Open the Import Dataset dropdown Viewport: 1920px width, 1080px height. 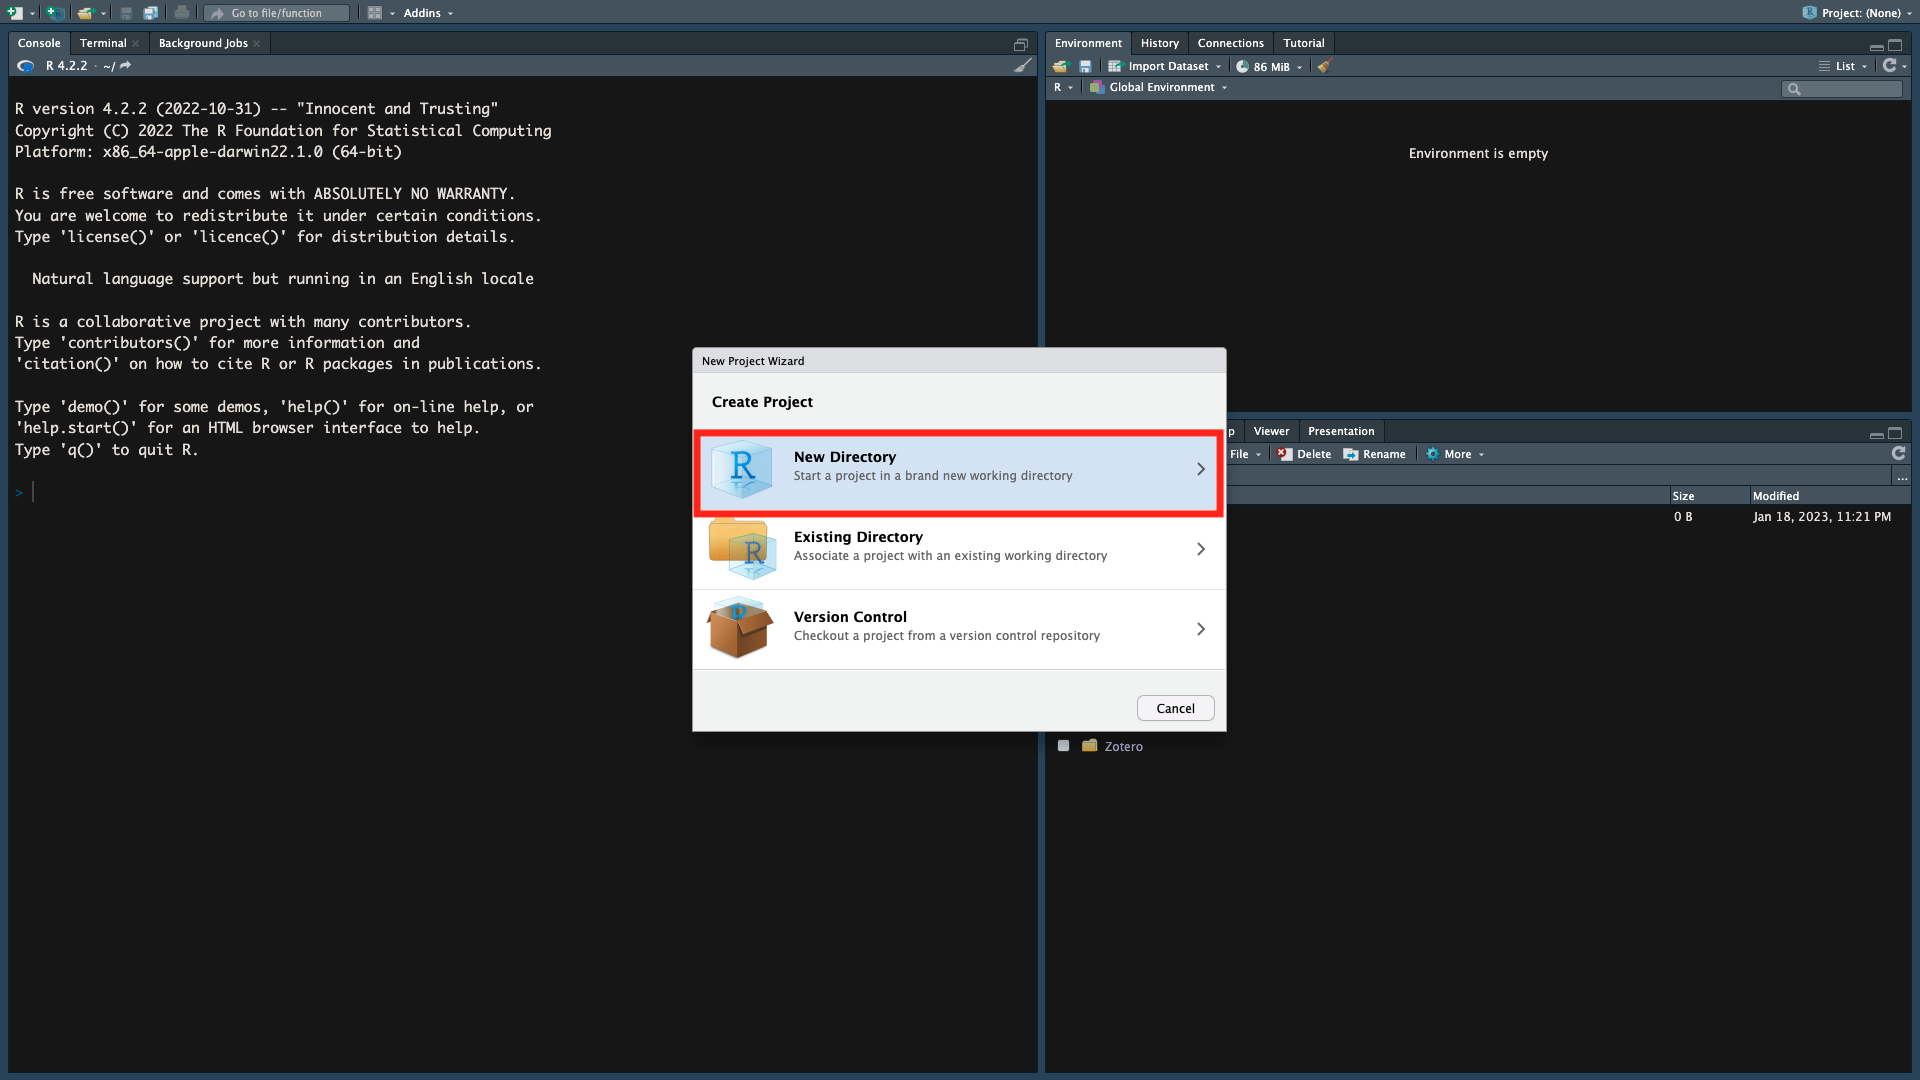(x=1166, y=66)
